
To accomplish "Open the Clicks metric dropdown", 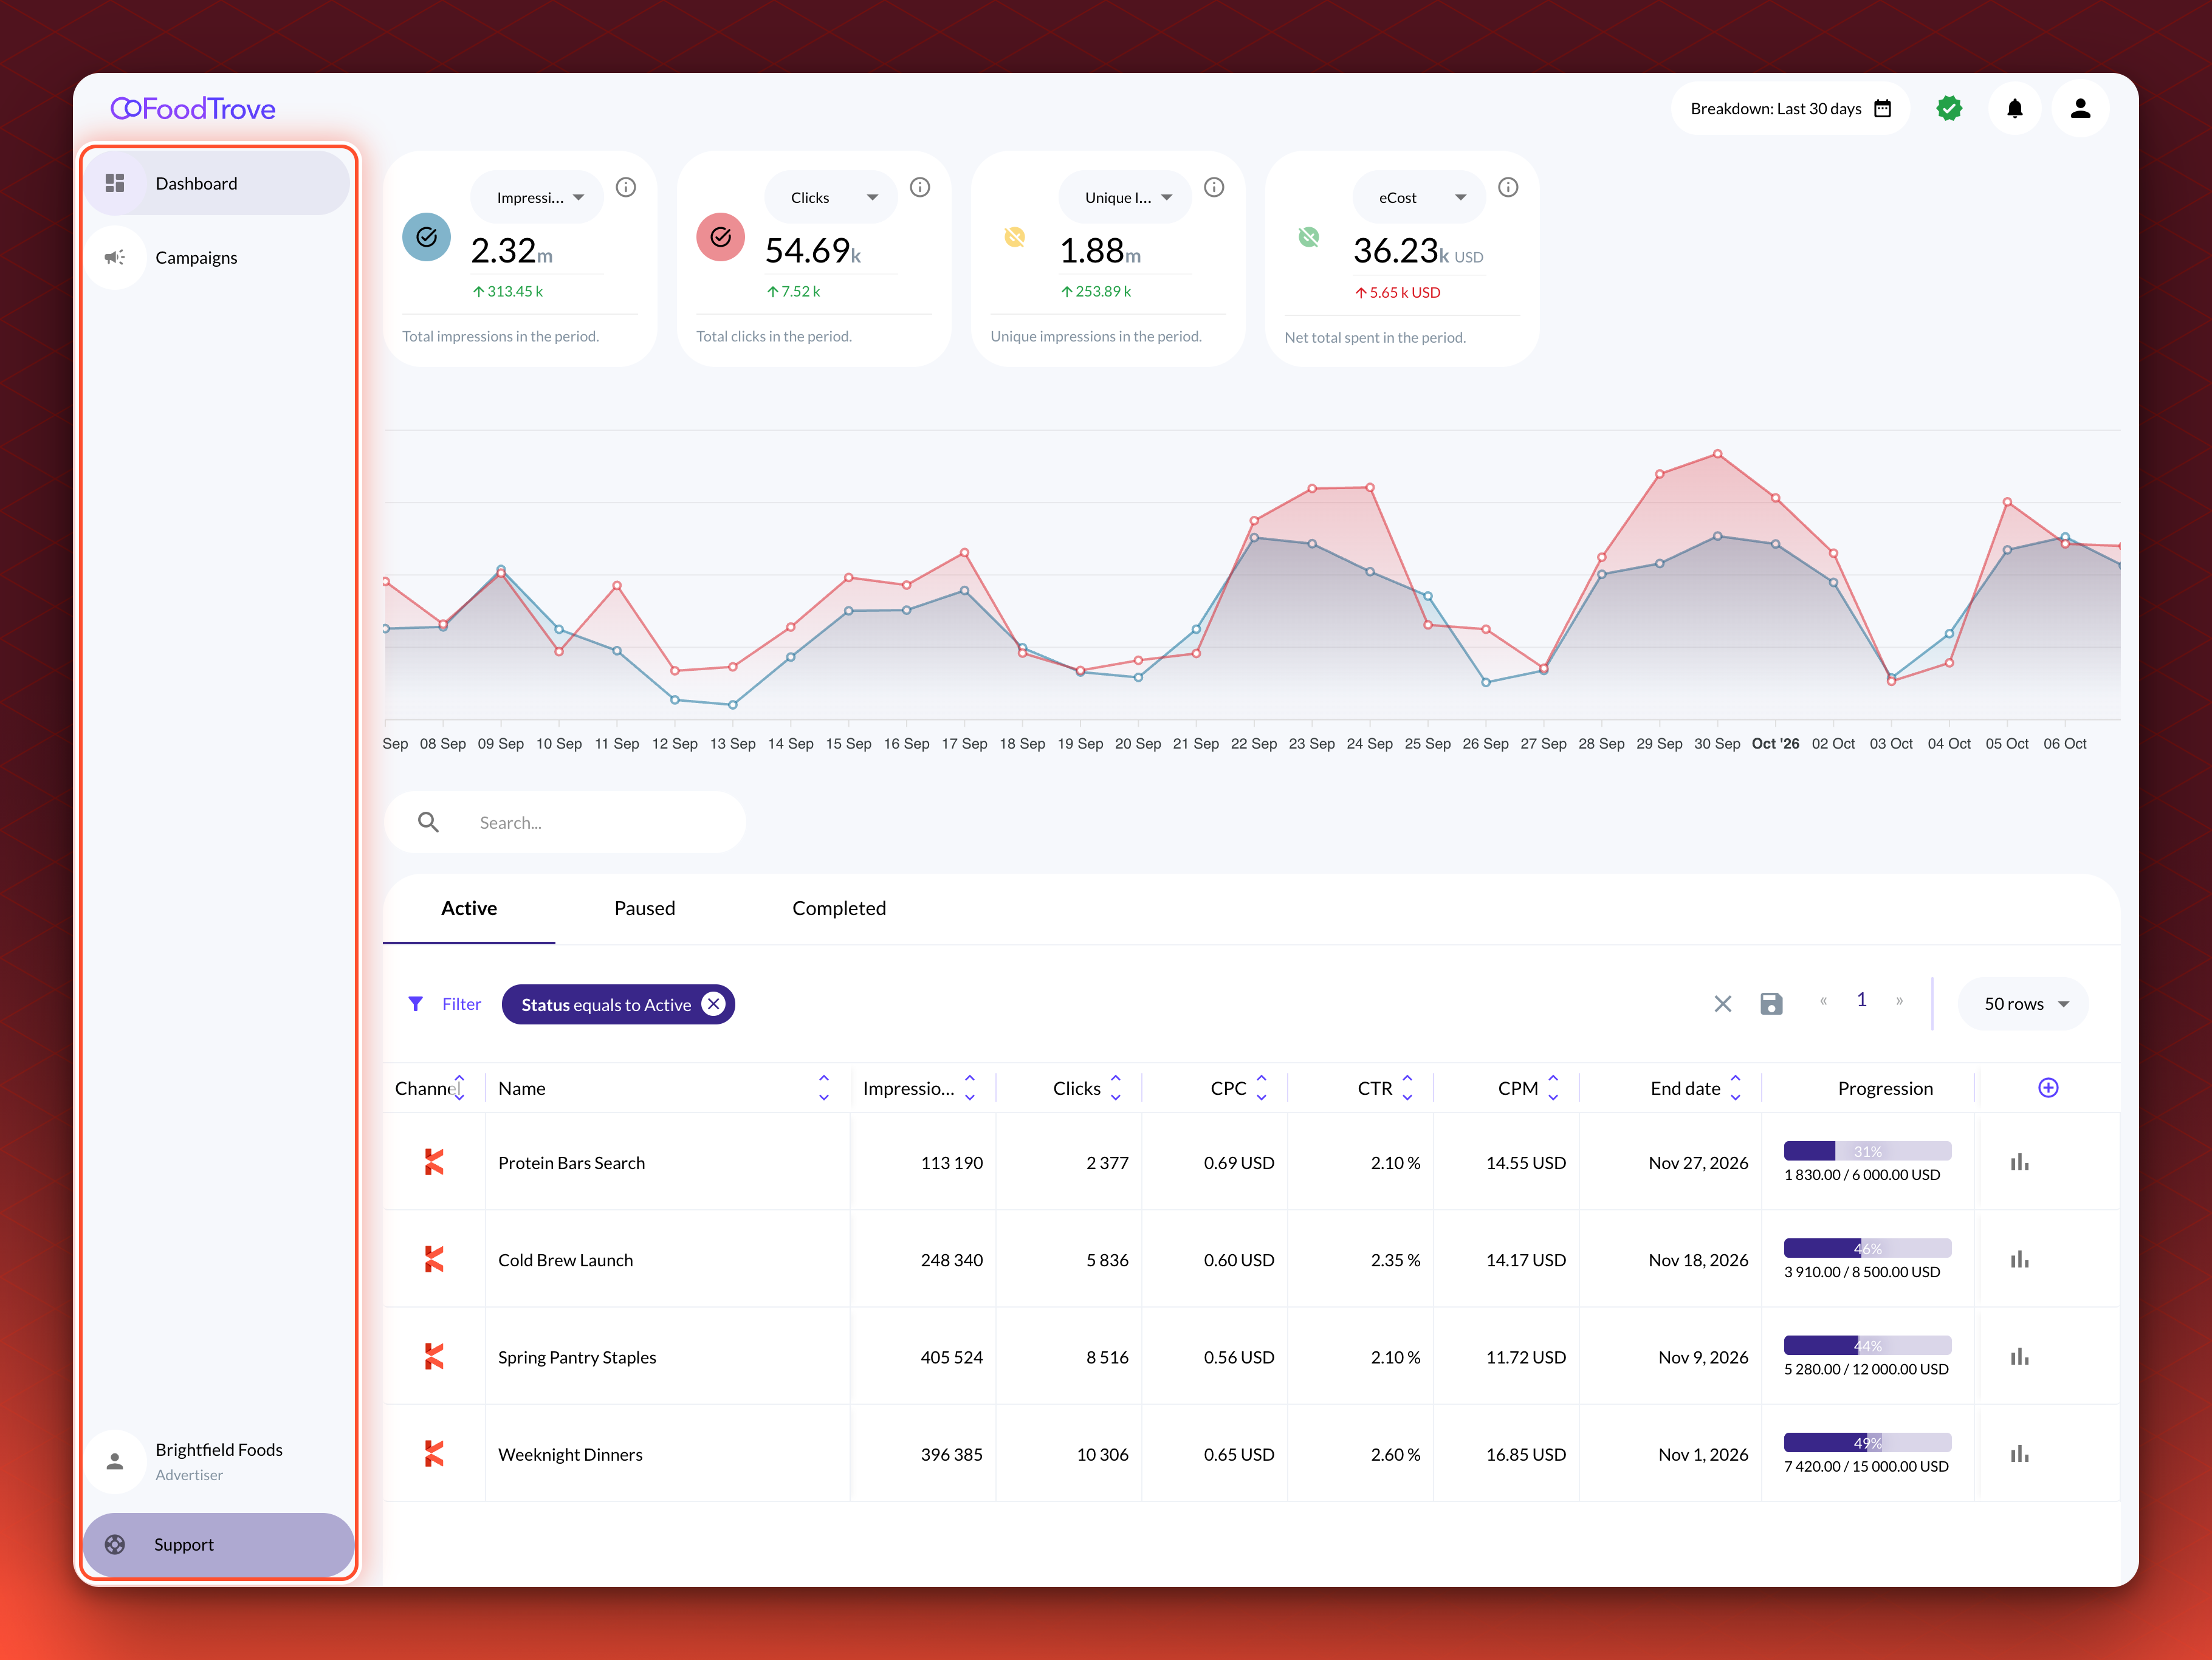I will click(831, 197).
